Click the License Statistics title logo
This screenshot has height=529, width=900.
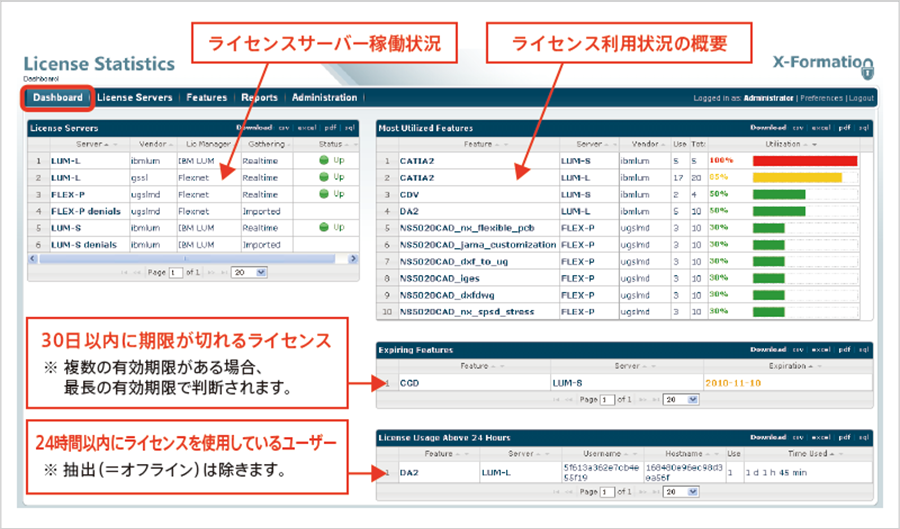click(x=99, y=64)
